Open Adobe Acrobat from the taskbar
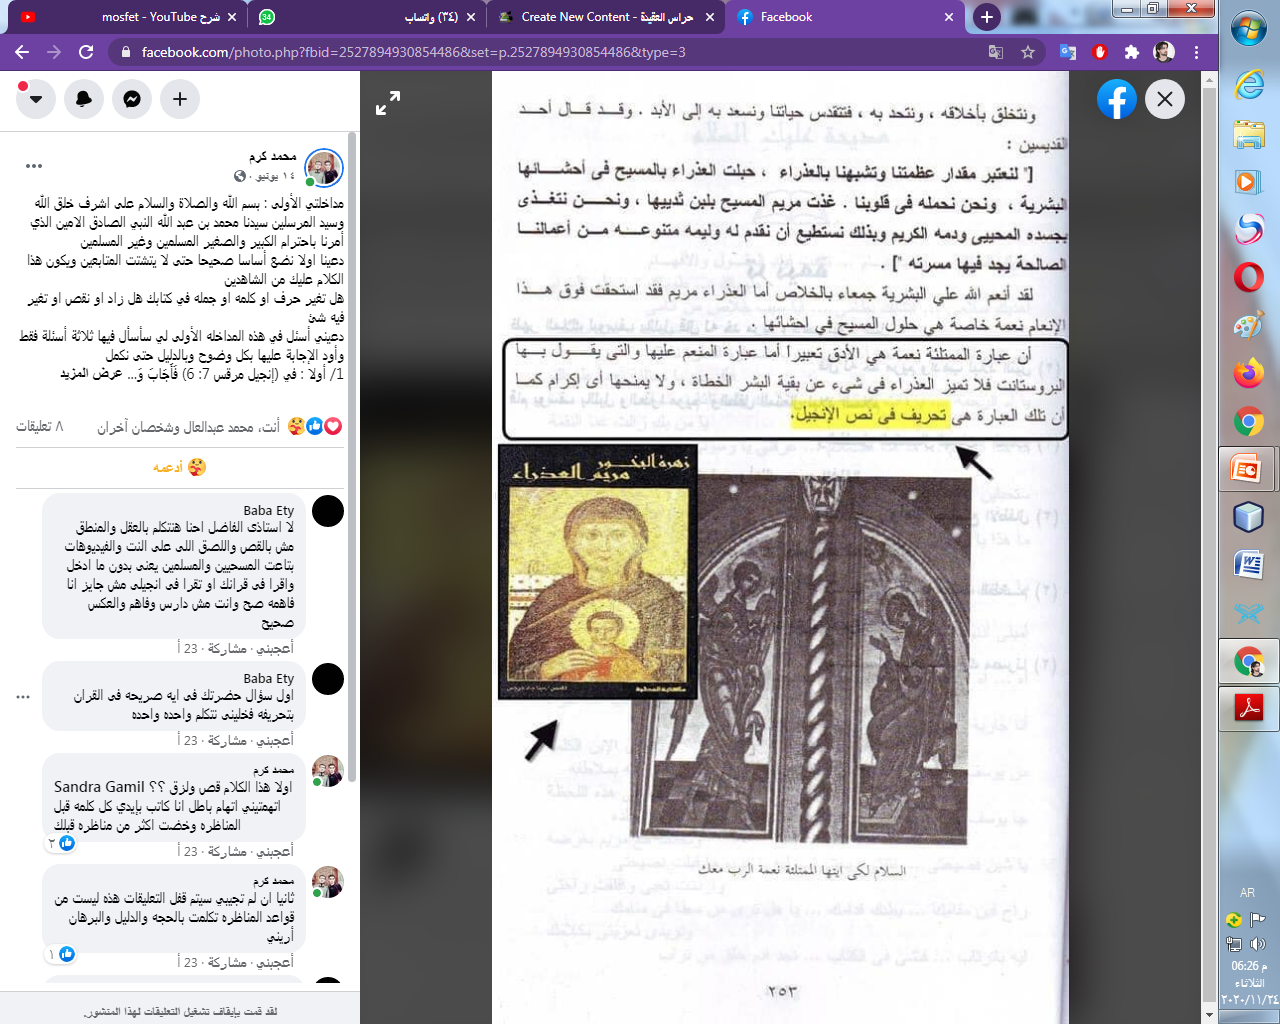This screenshot has height=1024, width=1280. 1249,709
